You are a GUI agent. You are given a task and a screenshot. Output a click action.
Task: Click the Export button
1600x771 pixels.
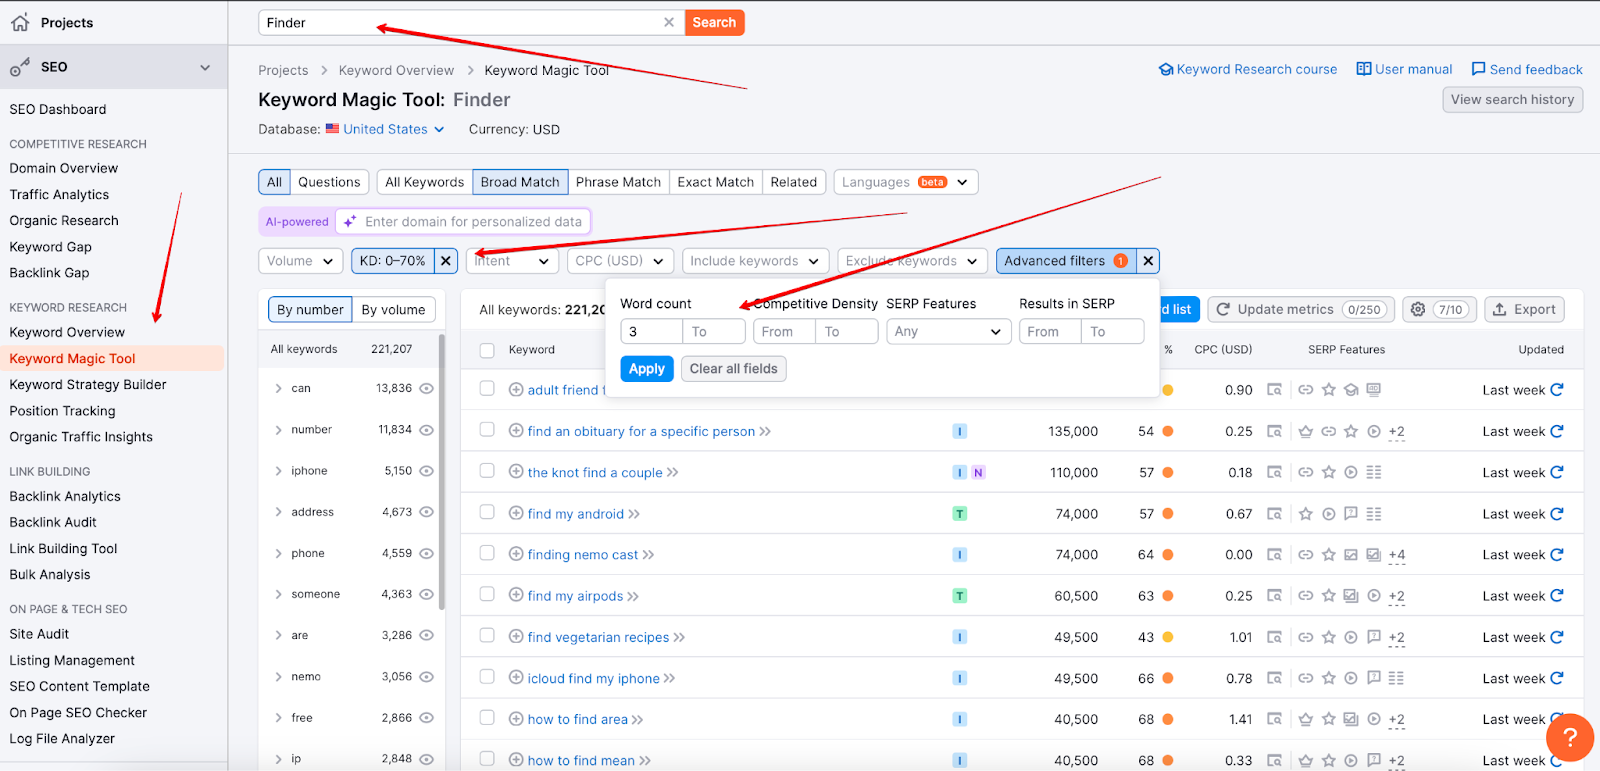[x=1524, y=309]
